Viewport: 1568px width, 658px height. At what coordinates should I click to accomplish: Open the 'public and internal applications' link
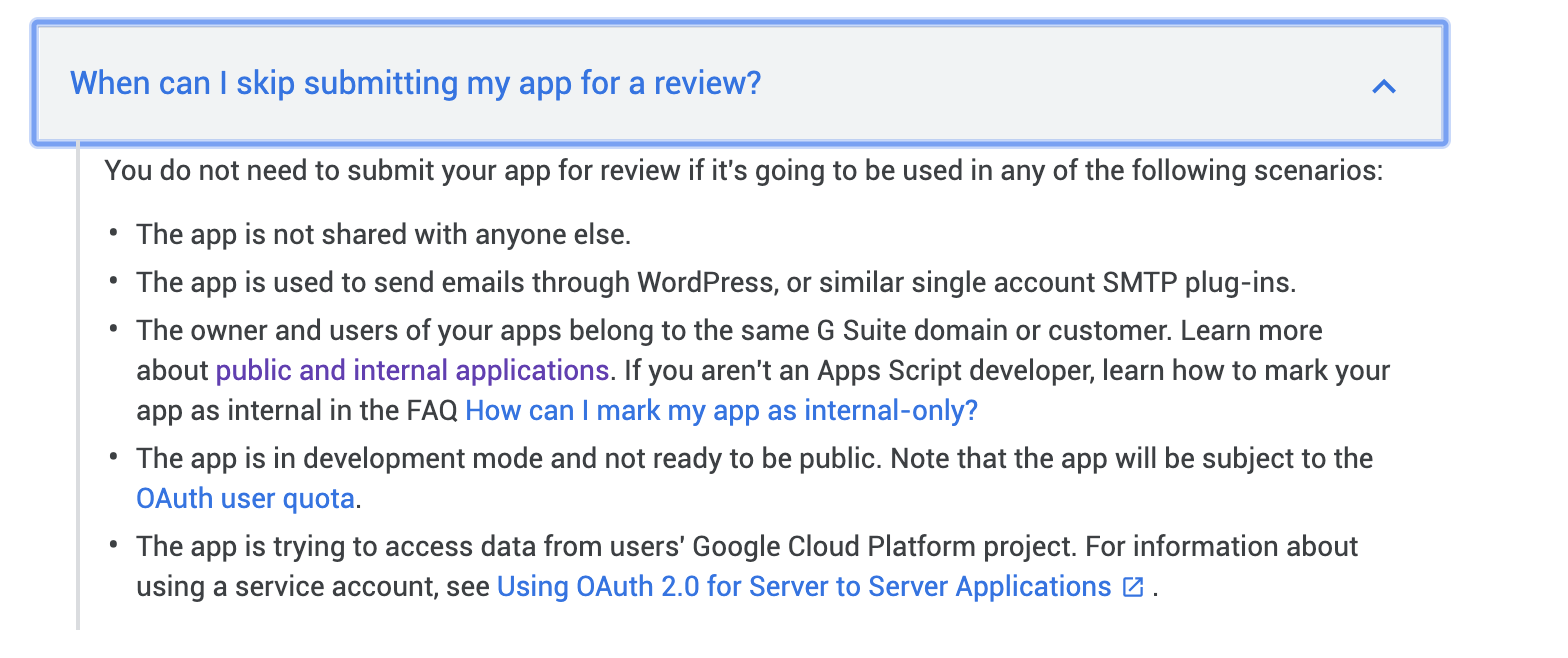tap(412, 371)
